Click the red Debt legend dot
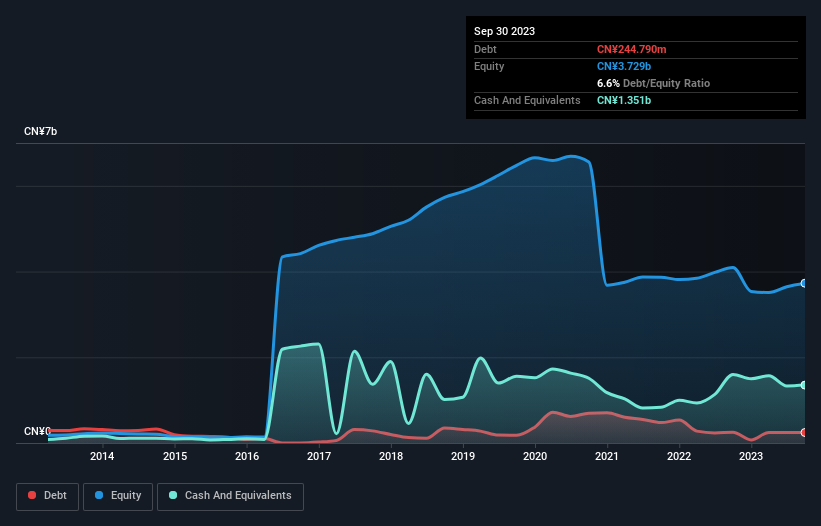Screen dimensions: 821x526 tap(32, 495)
